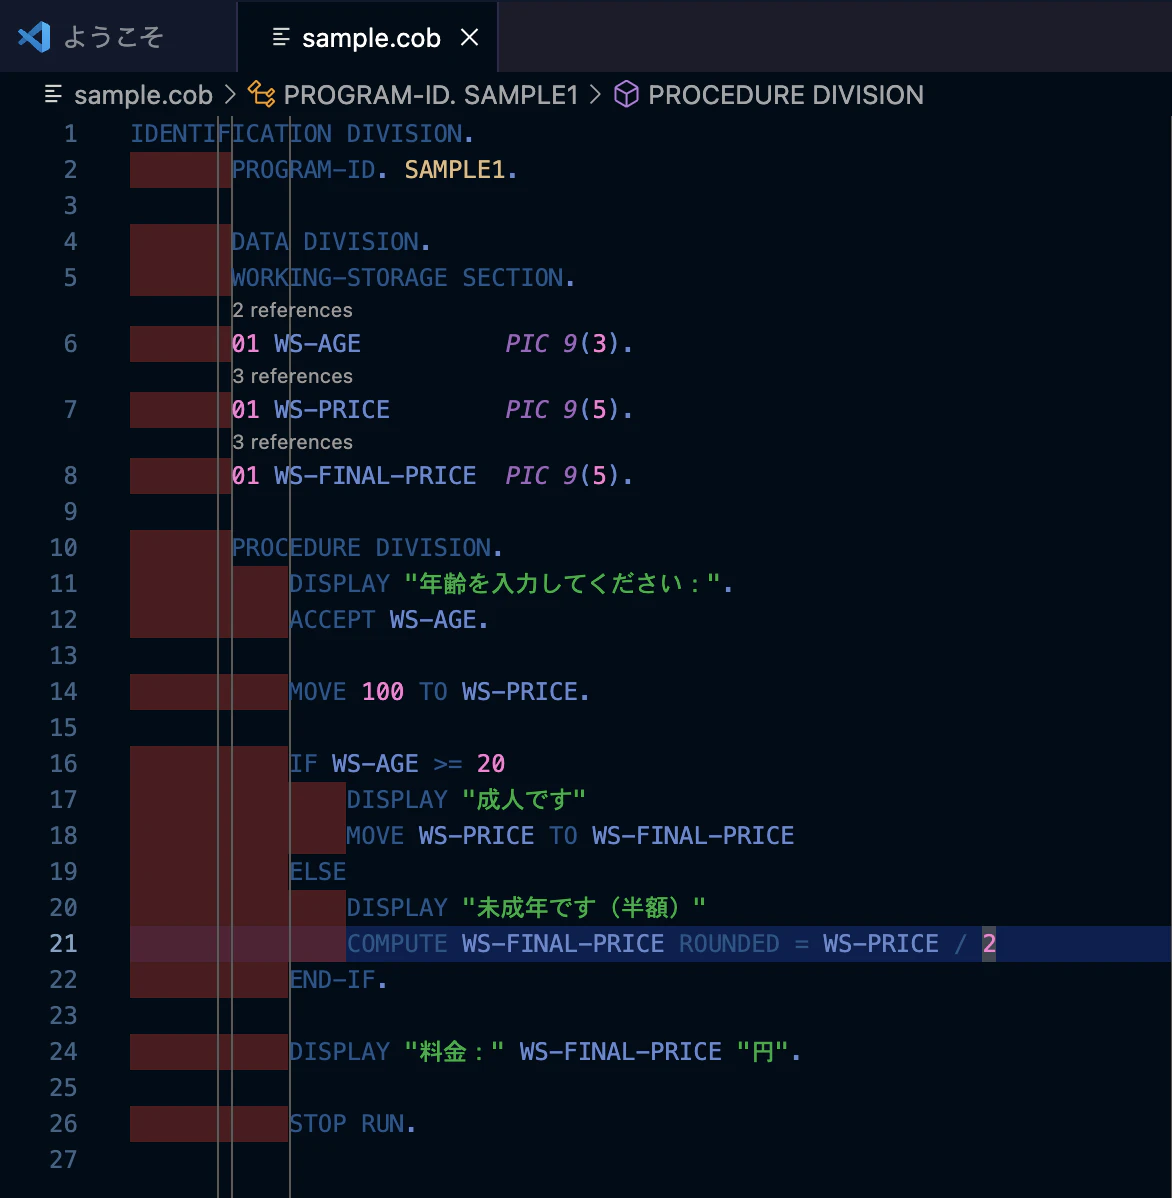Viewport: 1172px width, 1198px height.
Task: Click the file icon in the sample.cob tab
Action: point(281,37)
